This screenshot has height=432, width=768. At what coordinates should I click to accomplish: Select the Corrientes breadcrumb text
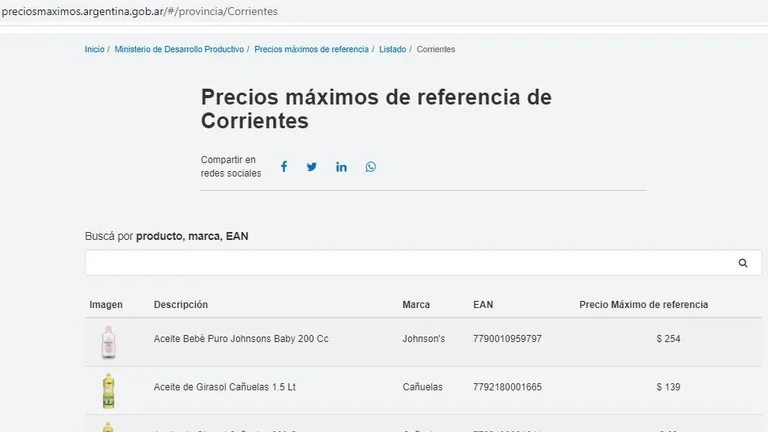(x=436, y=49)
